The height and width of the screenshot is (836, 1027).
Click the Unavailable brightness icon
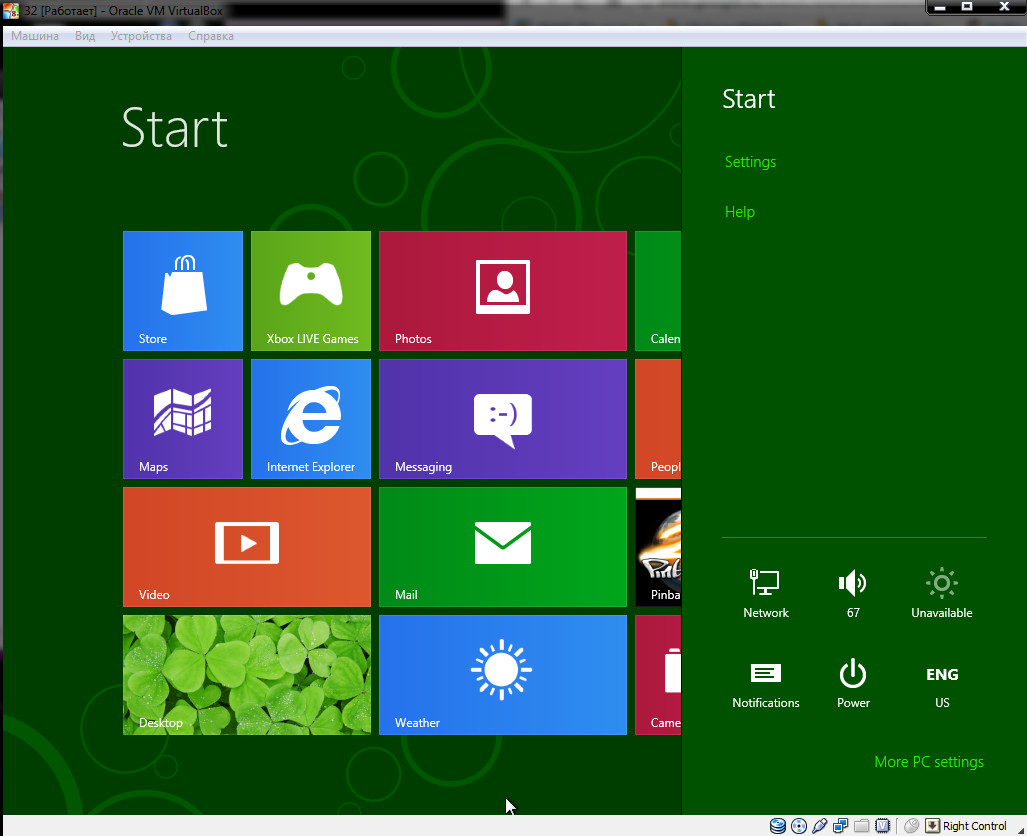941,593
